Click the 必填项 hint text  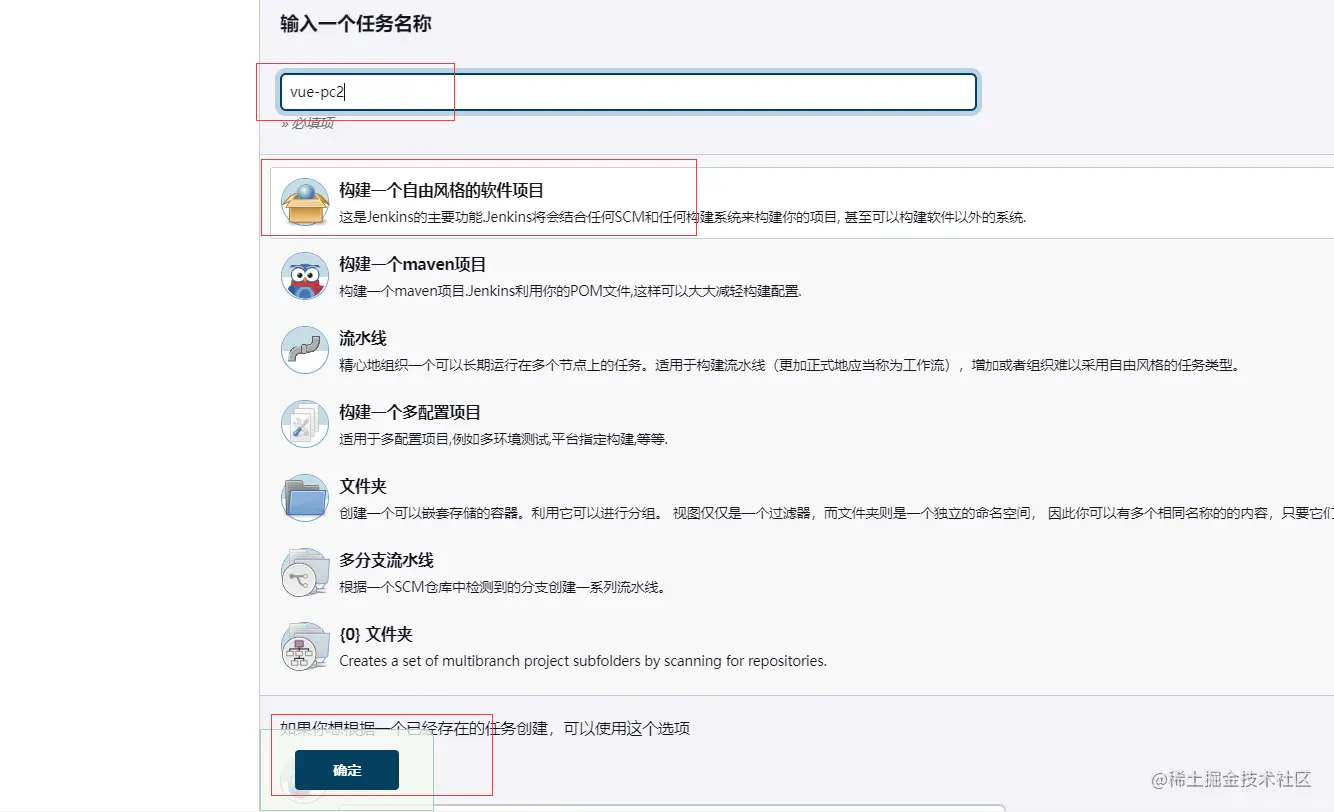tap(307, 123)
